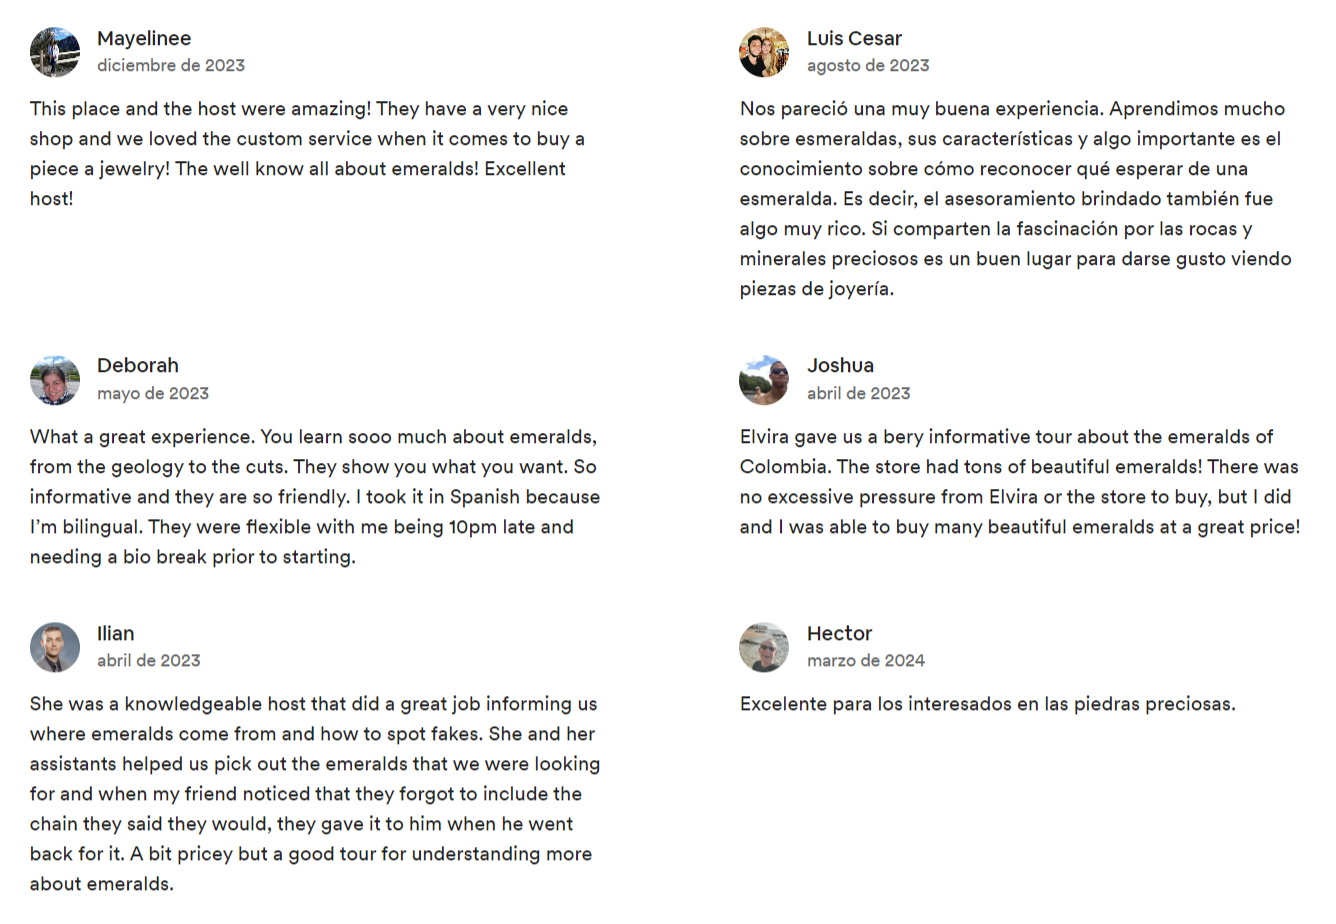Click the date 'diciembre de 2023'
Screen dimensions: 1336x924
(x=171, y=65)
